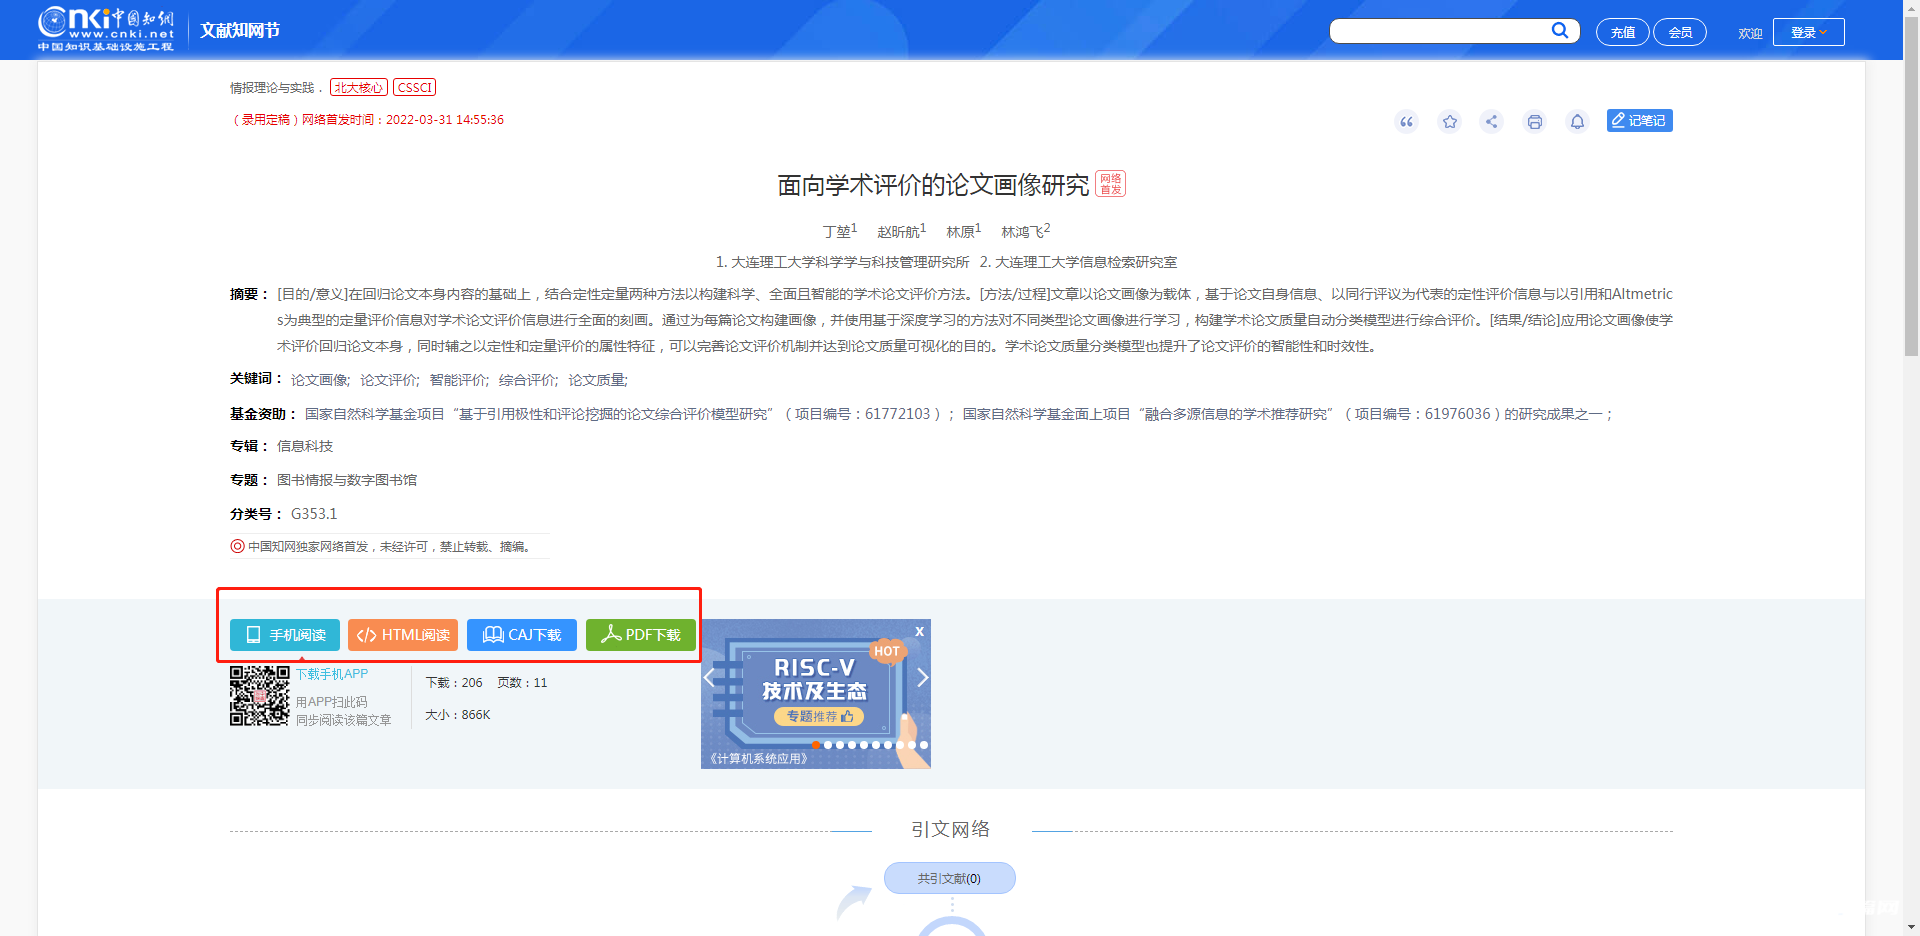This screenshot has width=1920, height=936.
Task: Select the 充值 recharge menu item
Action: coord(1623,31)
